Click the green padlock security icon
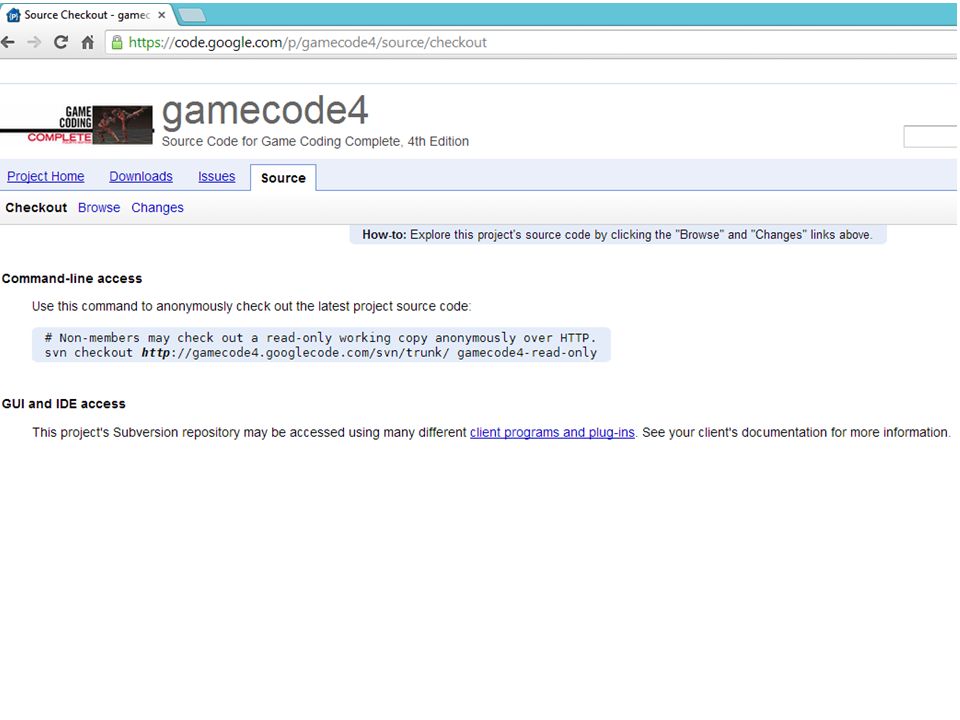Image resolution: width=960 pixels, height=720 pixels. (117, 42)
